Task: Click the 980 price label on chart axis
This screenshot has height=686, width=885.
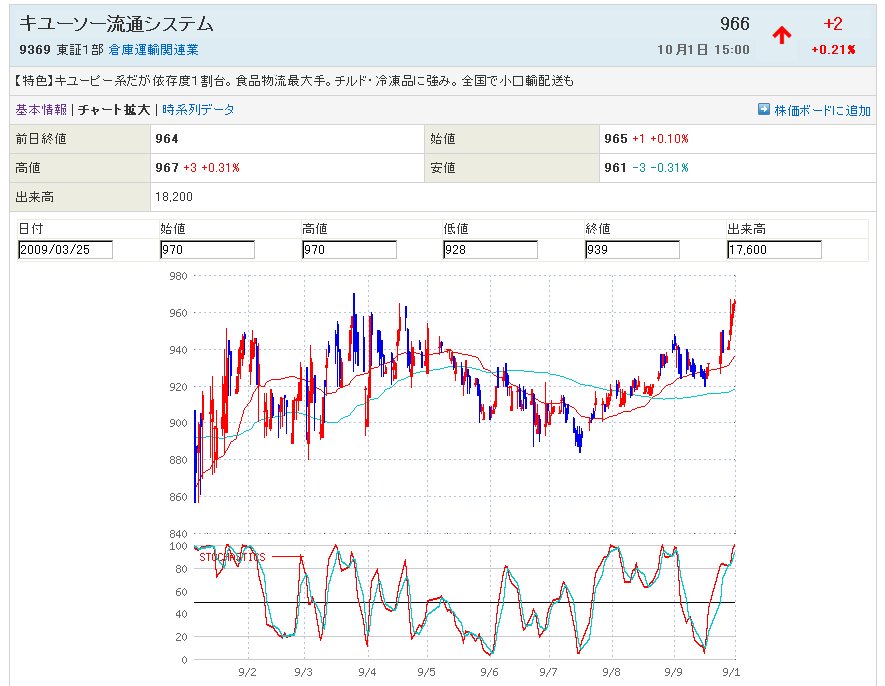Action: 178,277
